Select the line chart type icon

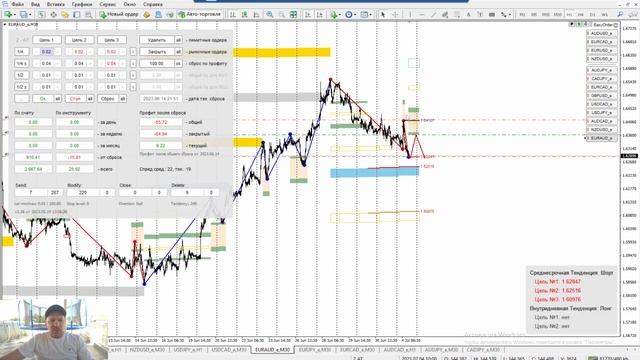(256, 14)
